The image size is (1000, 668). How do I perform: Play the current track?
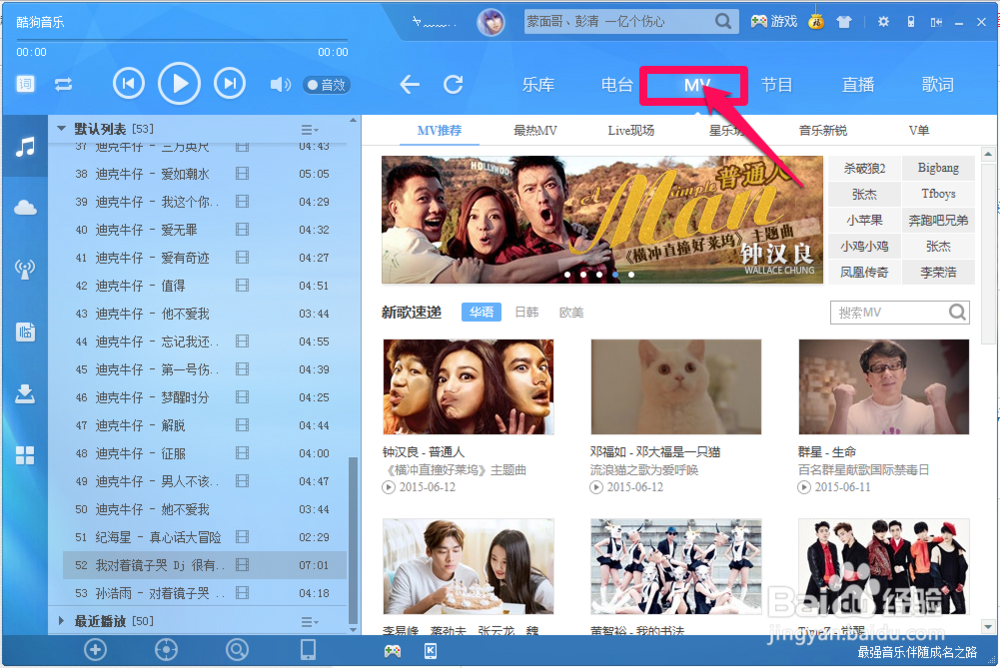click(179, 84)
